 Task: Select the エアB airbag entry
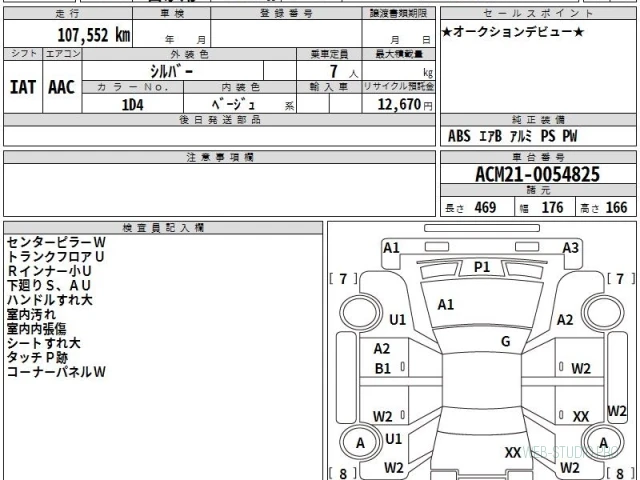490,136
